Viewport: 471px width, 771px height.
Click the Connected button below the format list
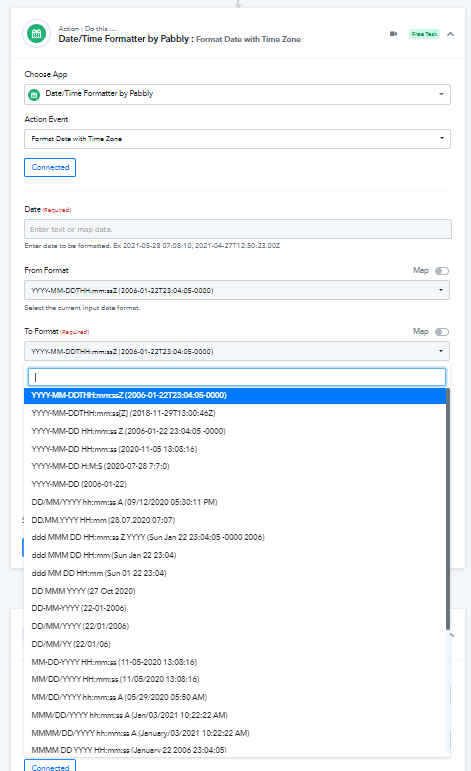point(50,766)
